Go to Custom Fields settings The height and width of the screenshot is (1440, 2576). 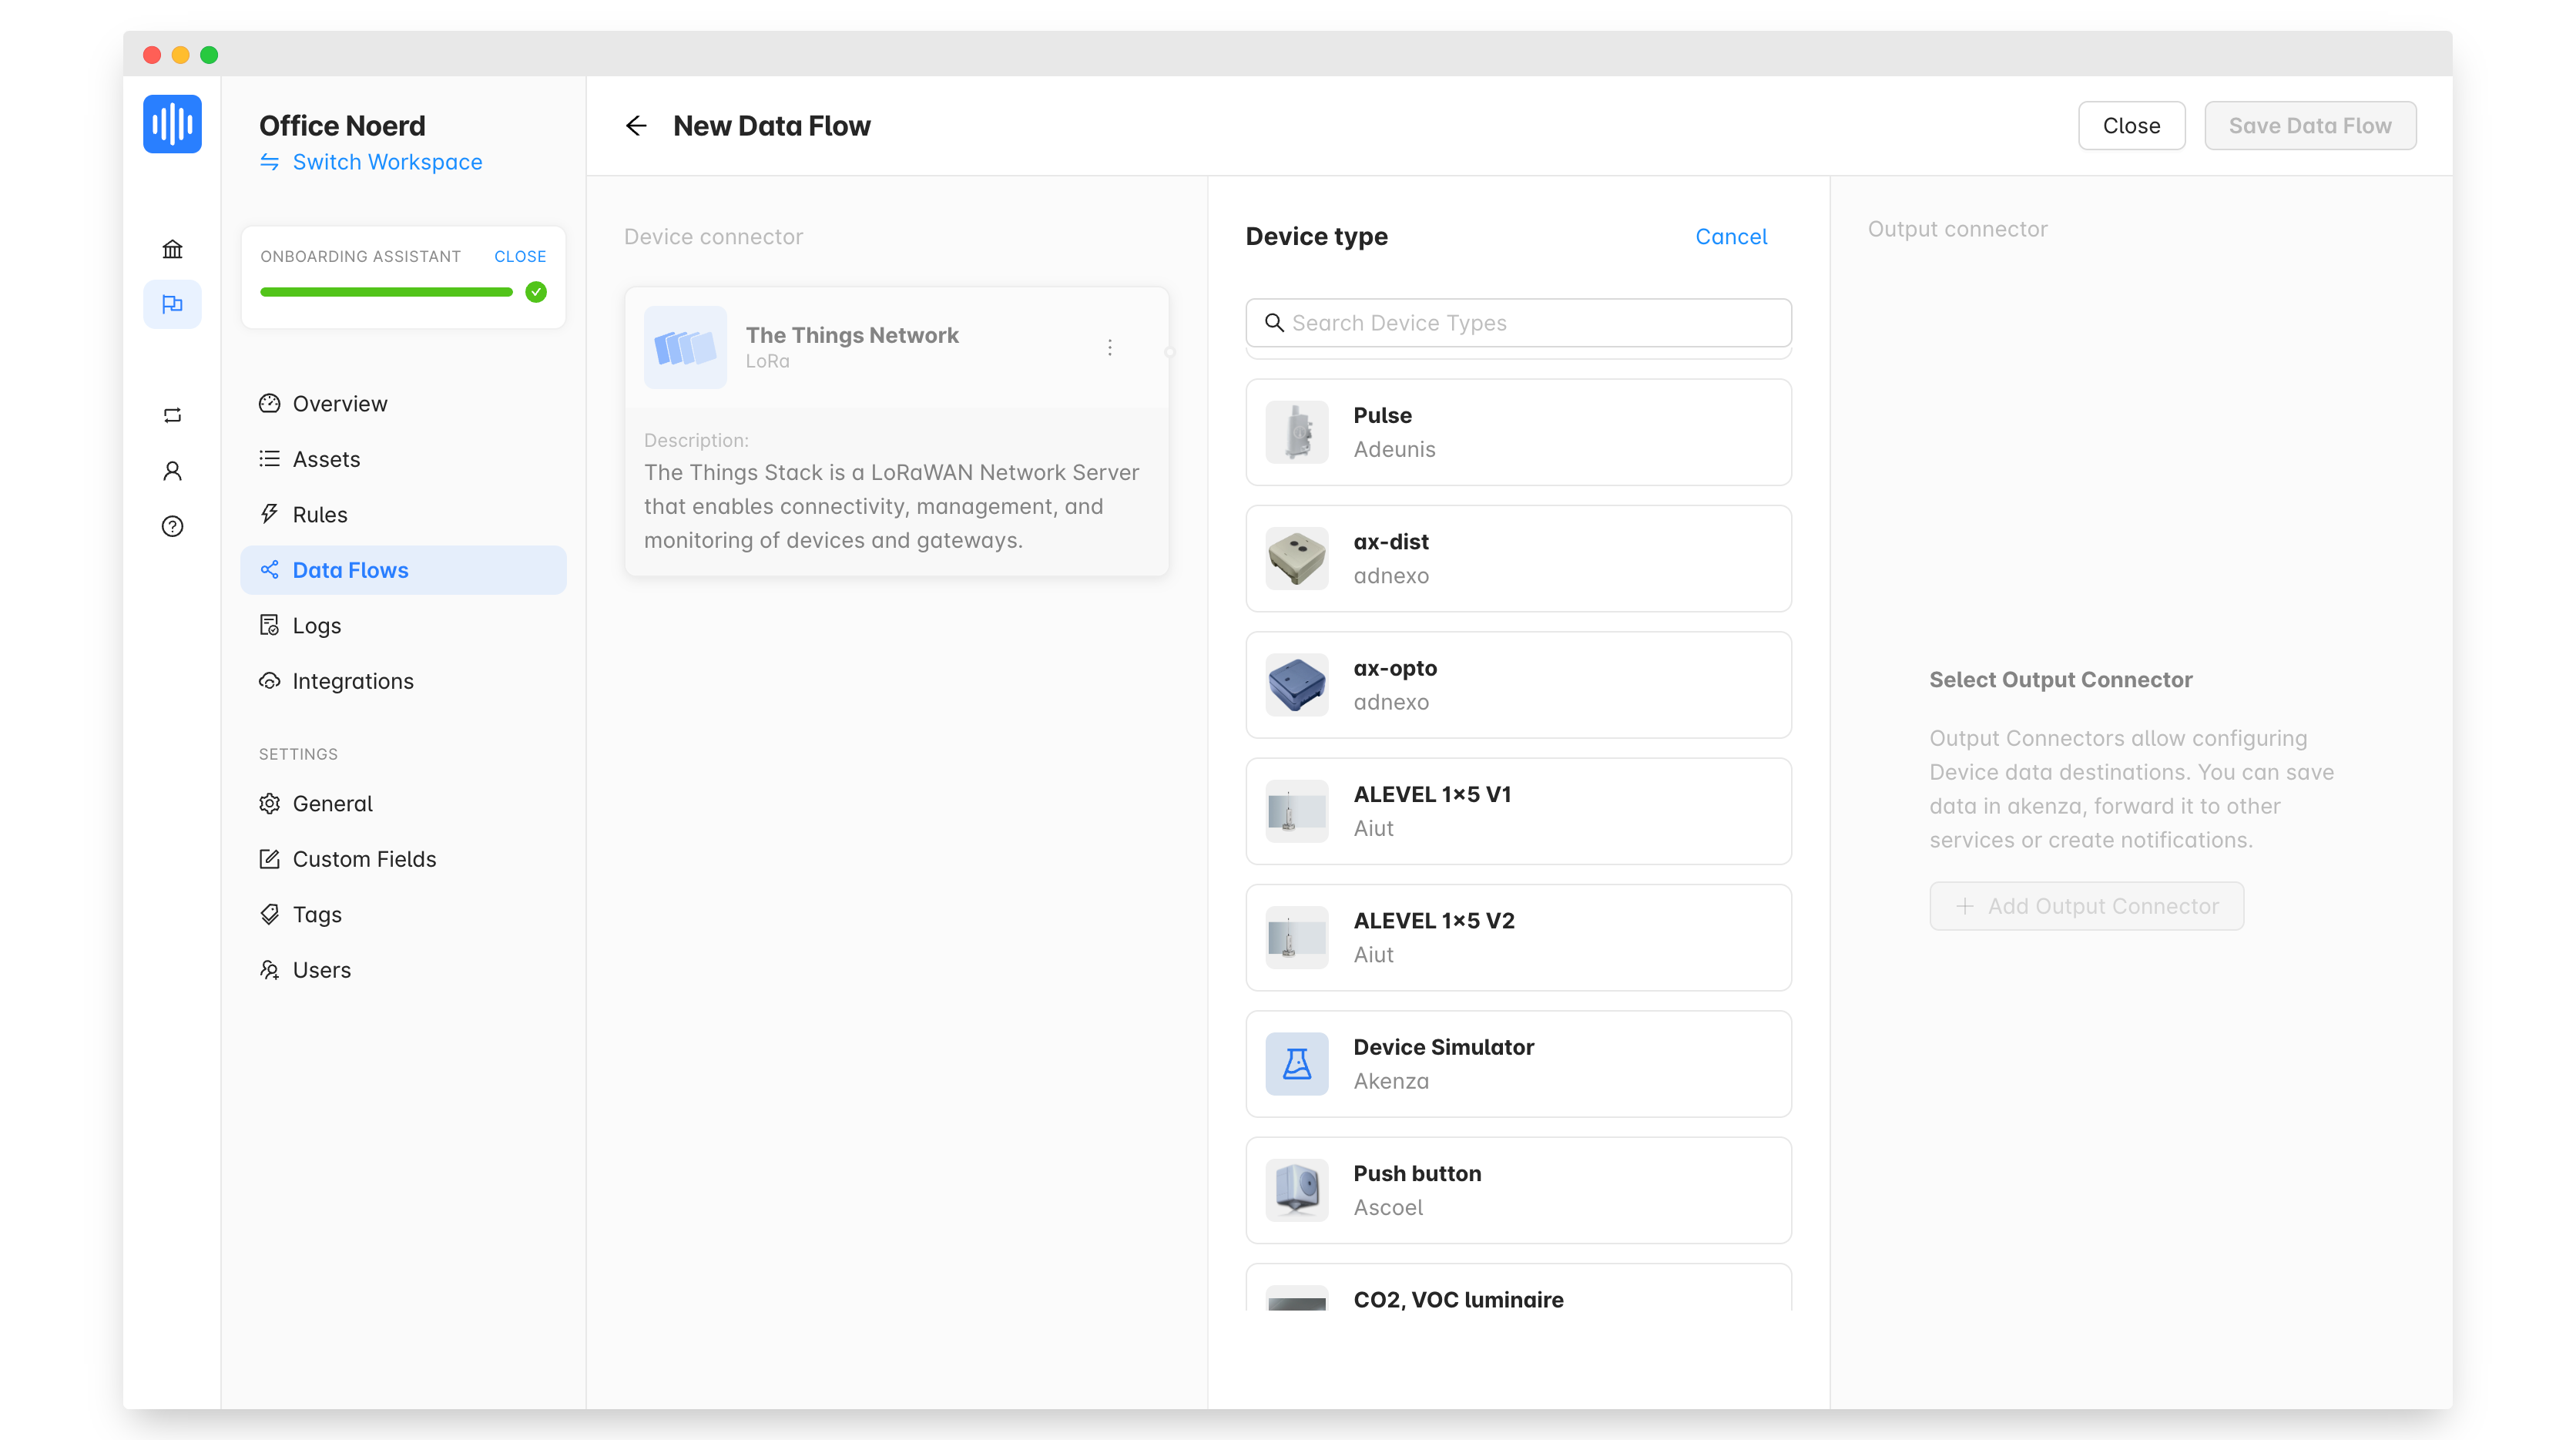point(403,859)
